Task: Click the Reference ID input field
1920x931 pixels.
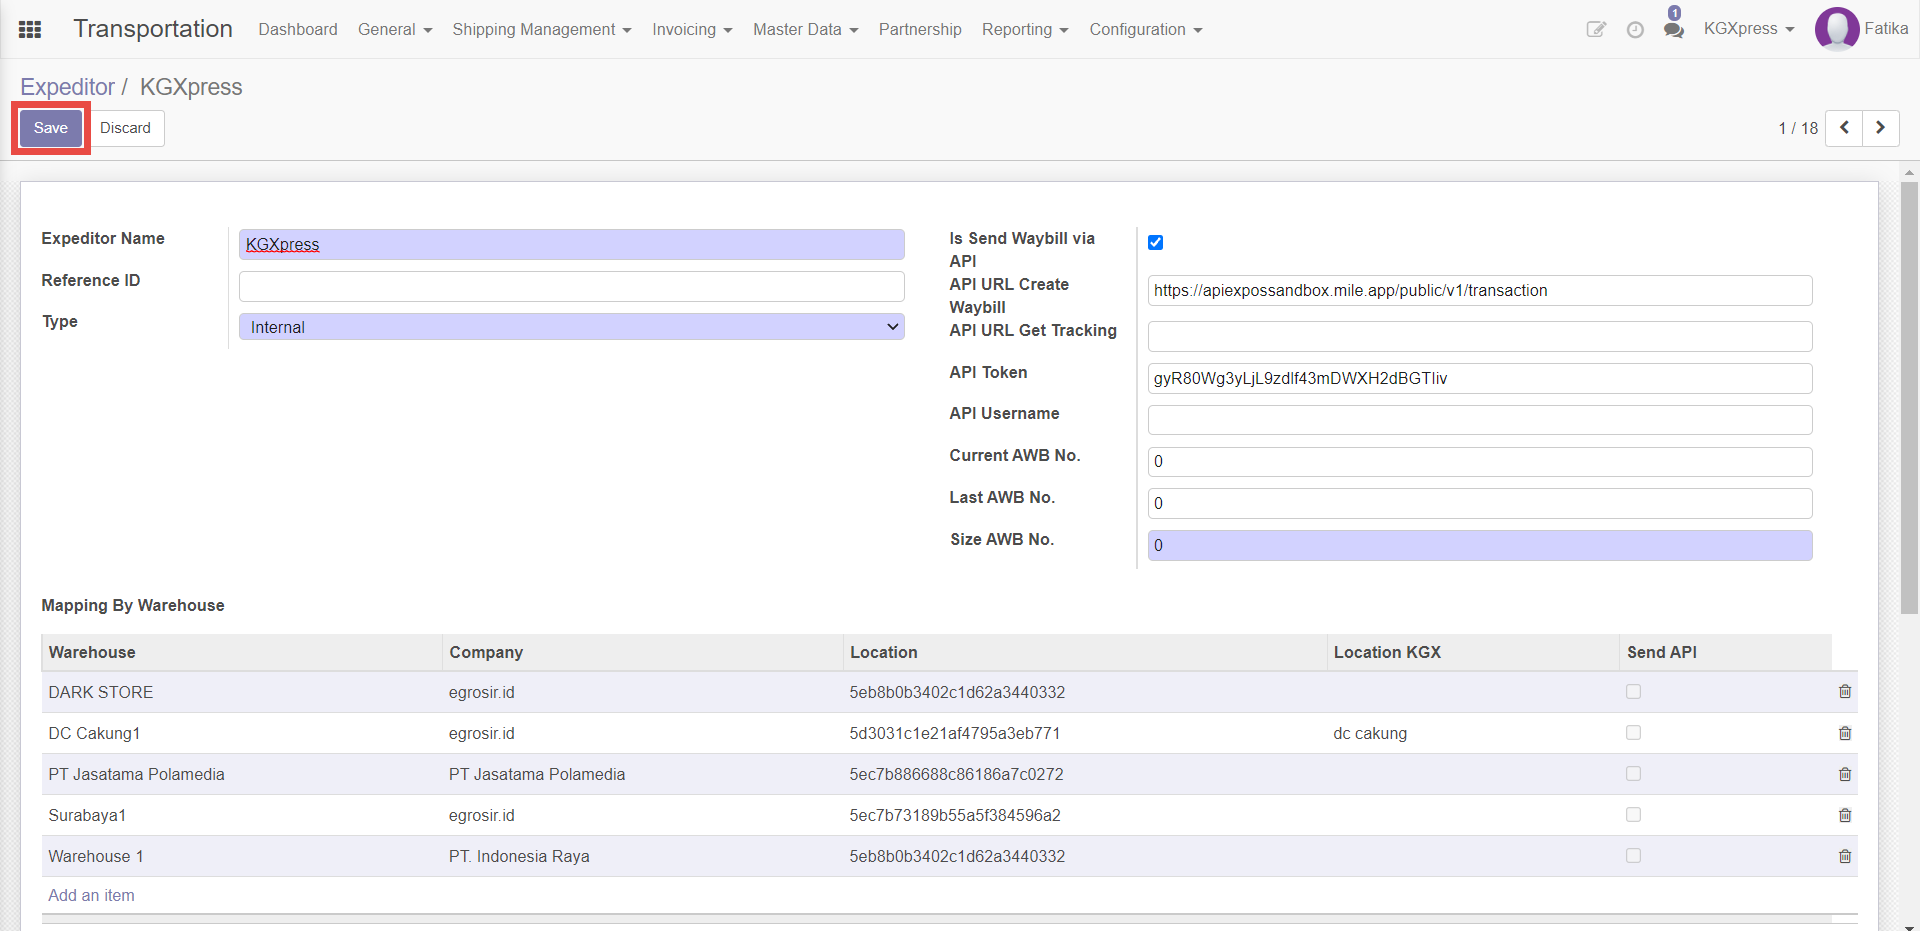Action: click(571, 286)
